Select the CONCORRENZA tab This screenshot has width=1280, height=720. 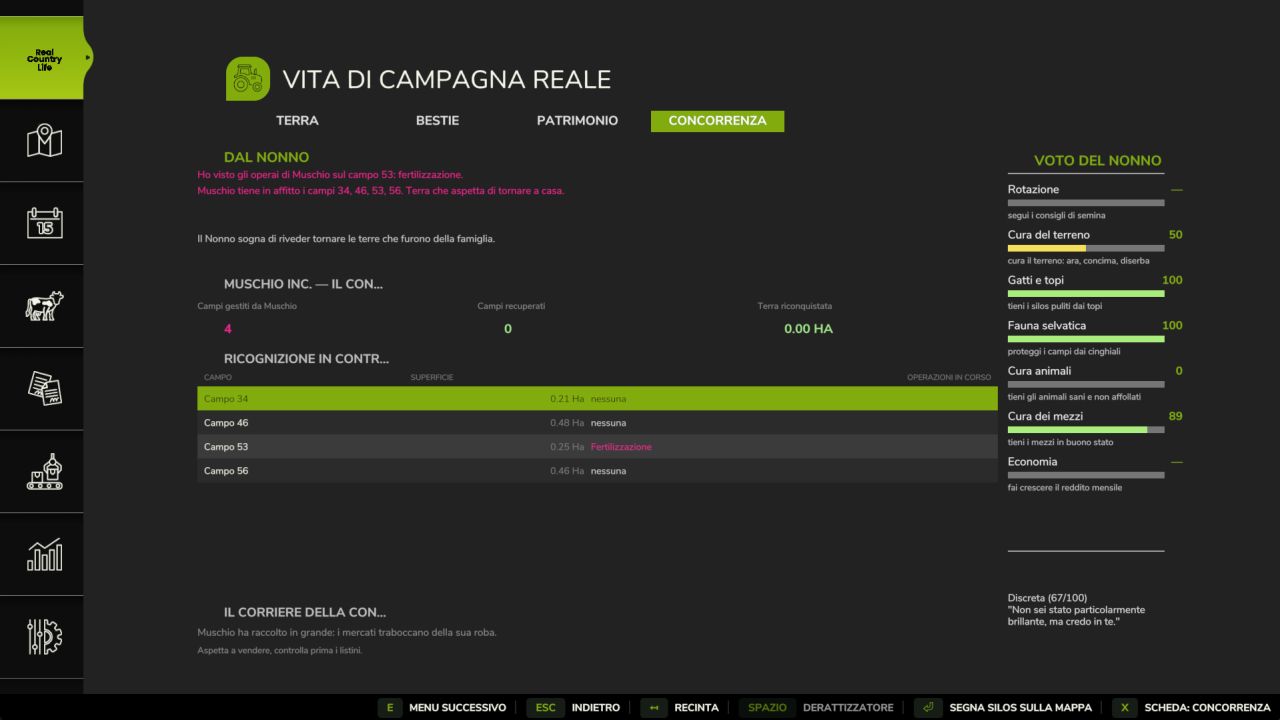[717, 121]
